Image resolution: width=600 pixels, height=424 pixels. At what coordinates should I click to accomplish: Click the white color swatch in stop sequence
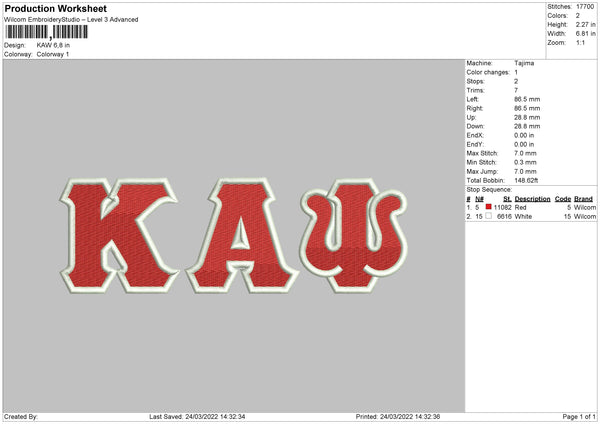[488, 216]
